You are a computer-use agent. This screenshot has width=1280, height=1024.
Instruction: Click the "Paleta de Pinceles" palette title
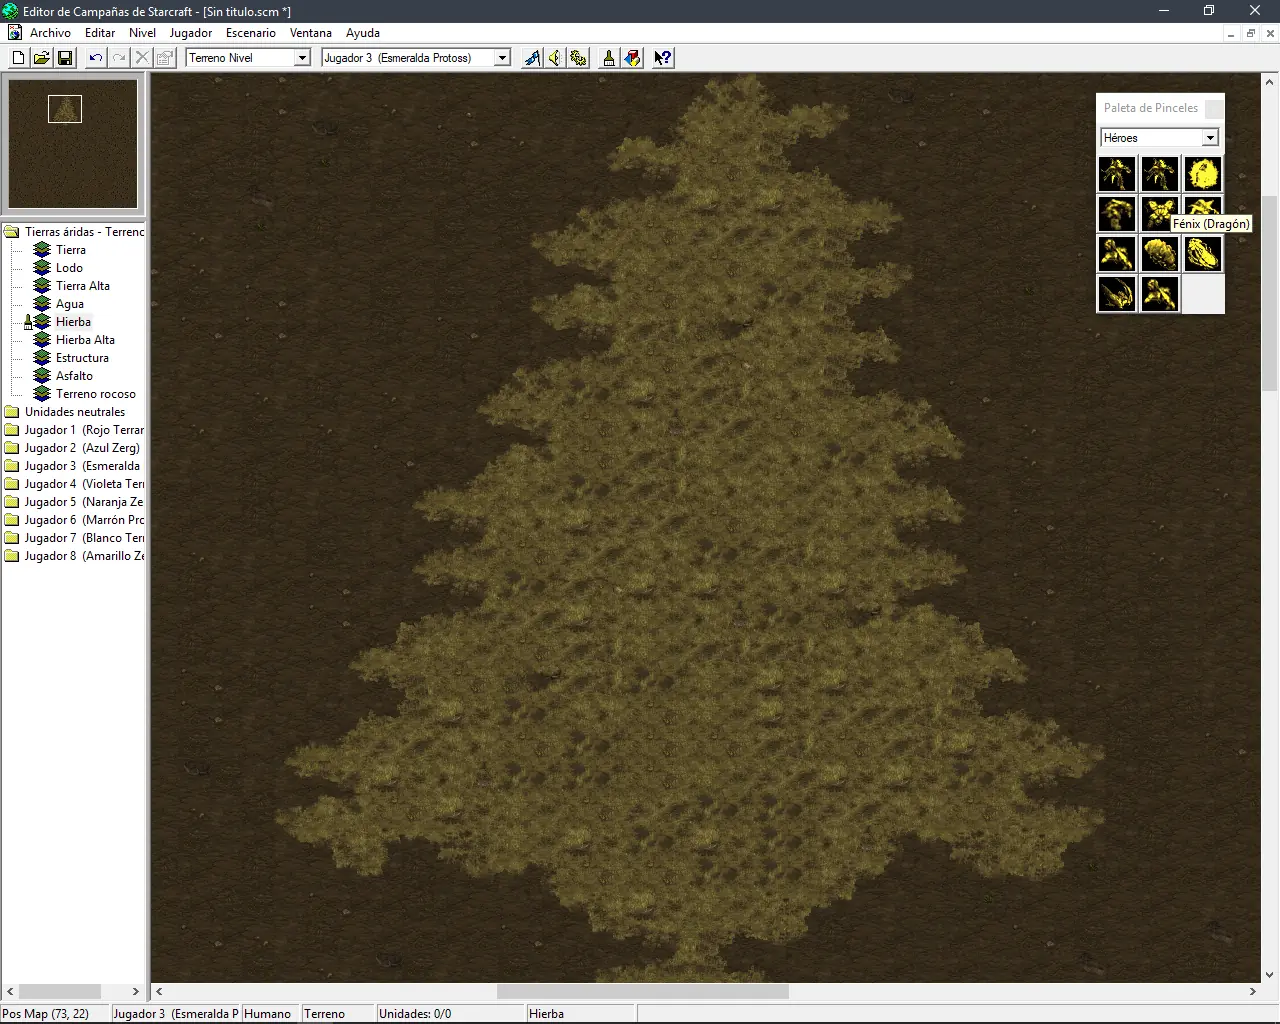click(x=1151, y=108)
